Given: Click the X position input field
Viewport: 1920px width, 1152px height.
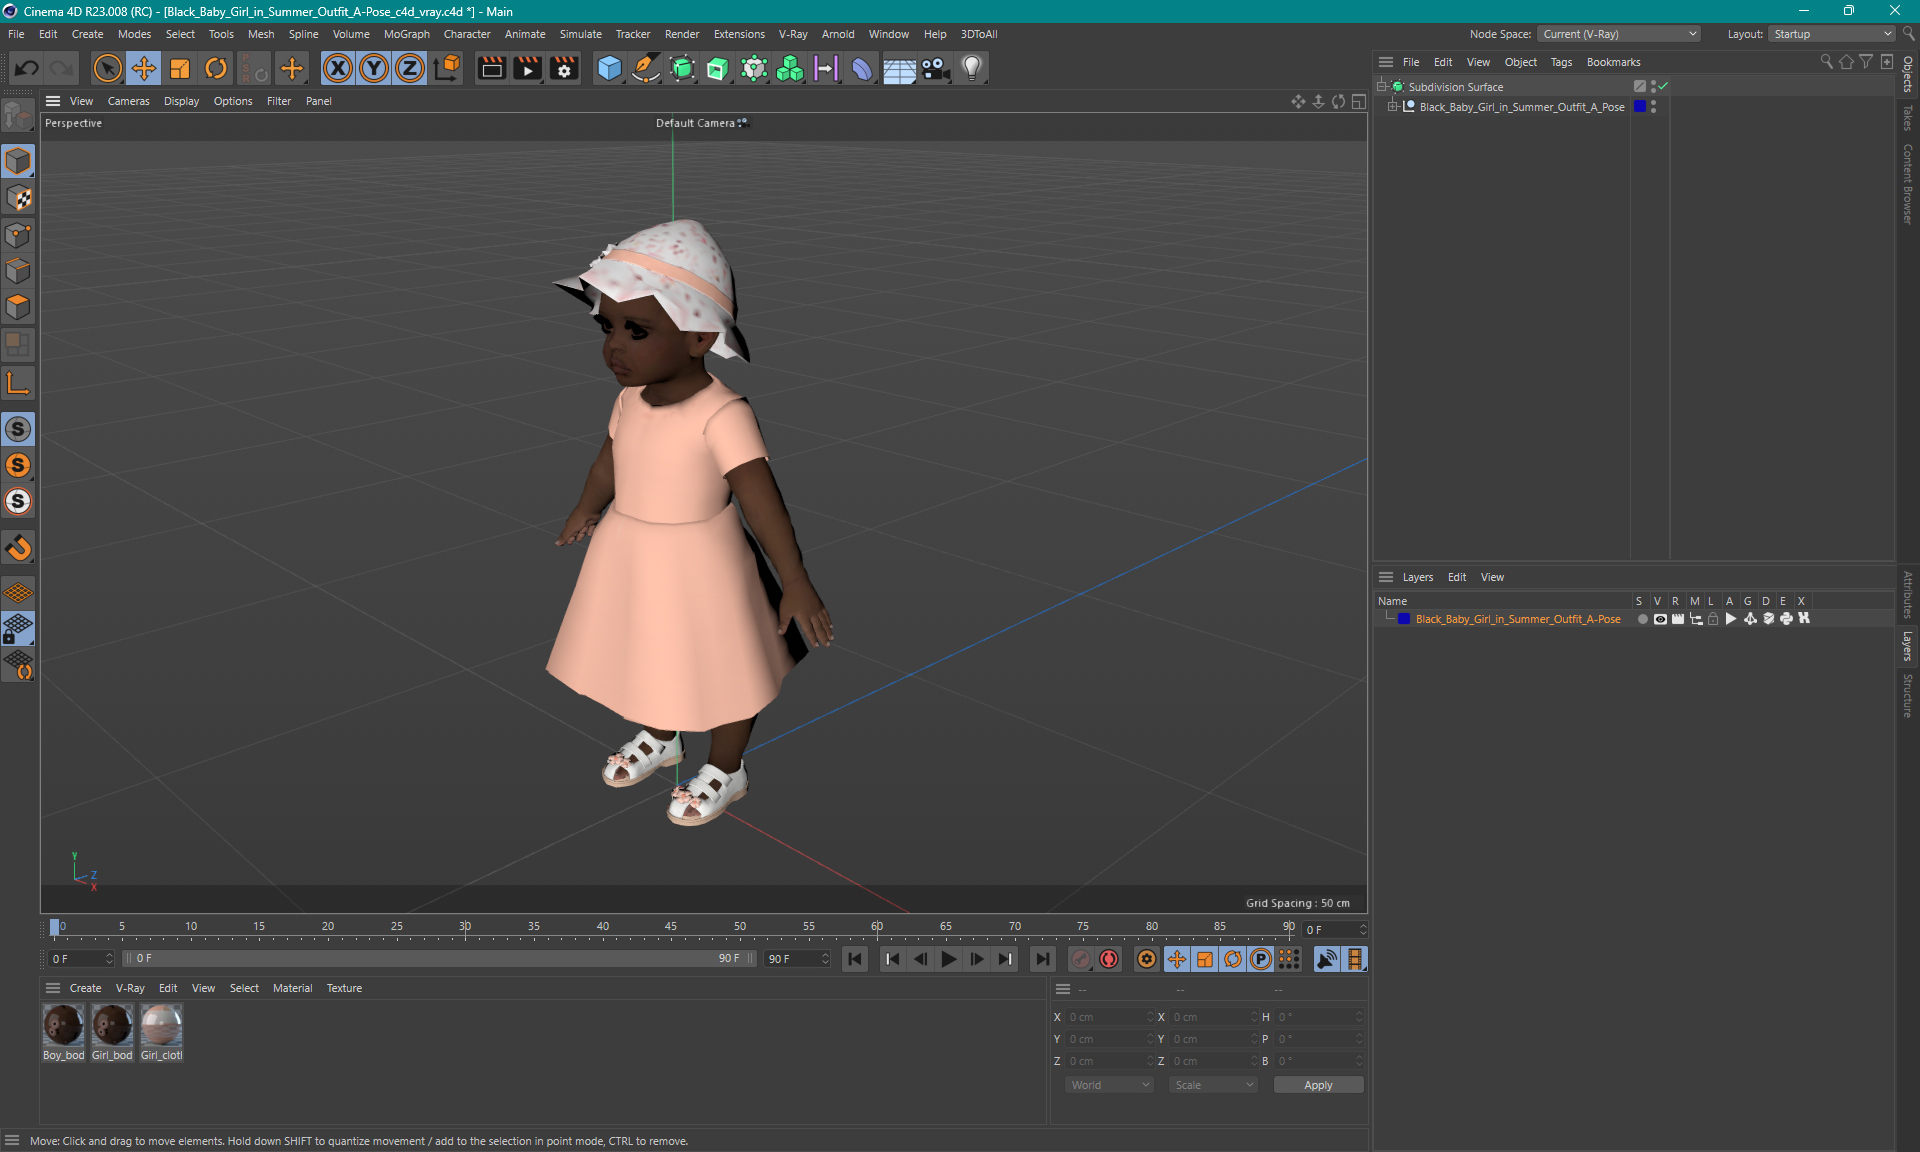Looking at the screenshot, I should click(1109, 1017).
